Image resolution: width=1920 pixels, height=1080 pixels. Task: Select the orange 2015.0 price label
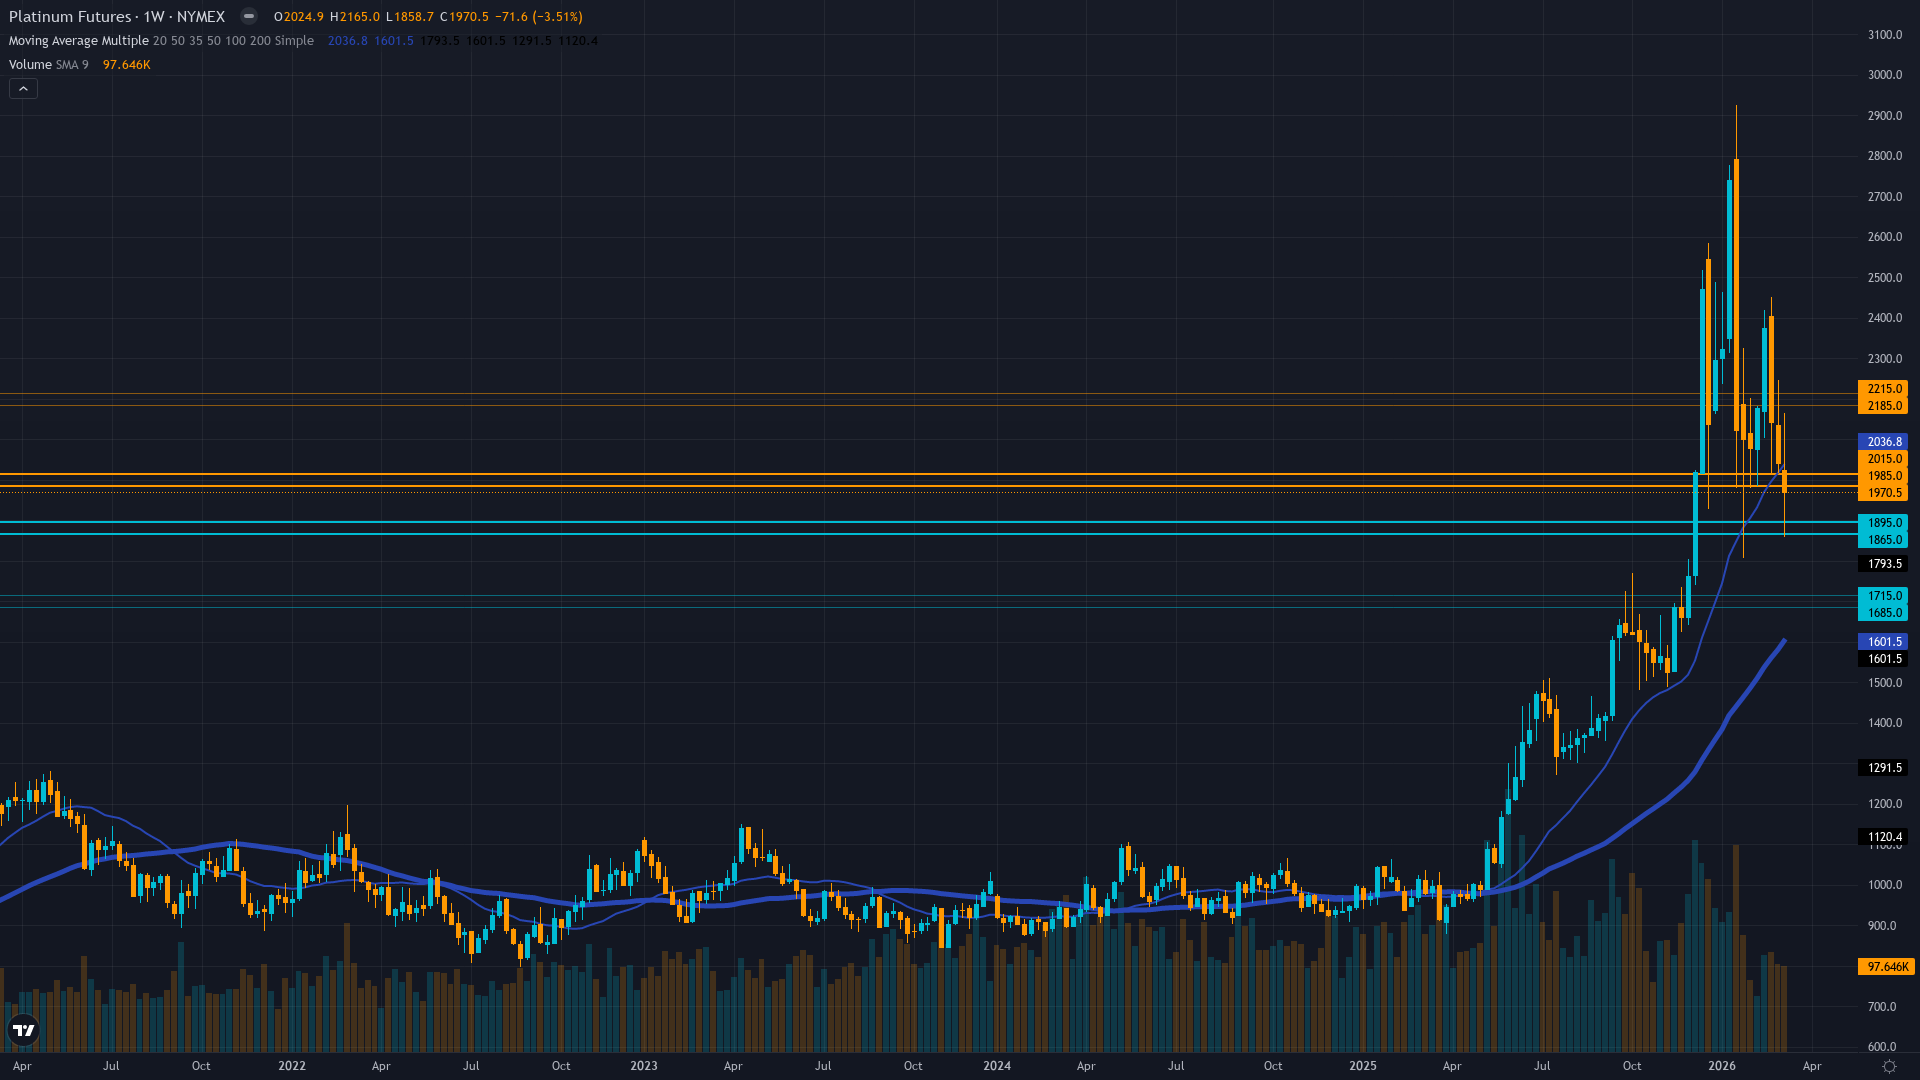[1883, 459]
